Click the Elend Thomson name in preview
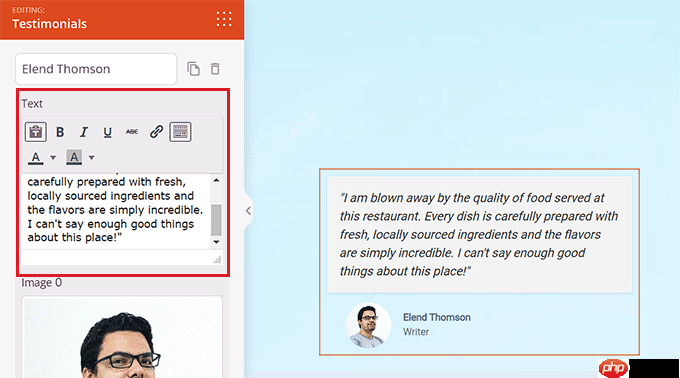Image resolution: width=680 pixels, height=378 pixels. pyautogui.click(x=437, y=317)
